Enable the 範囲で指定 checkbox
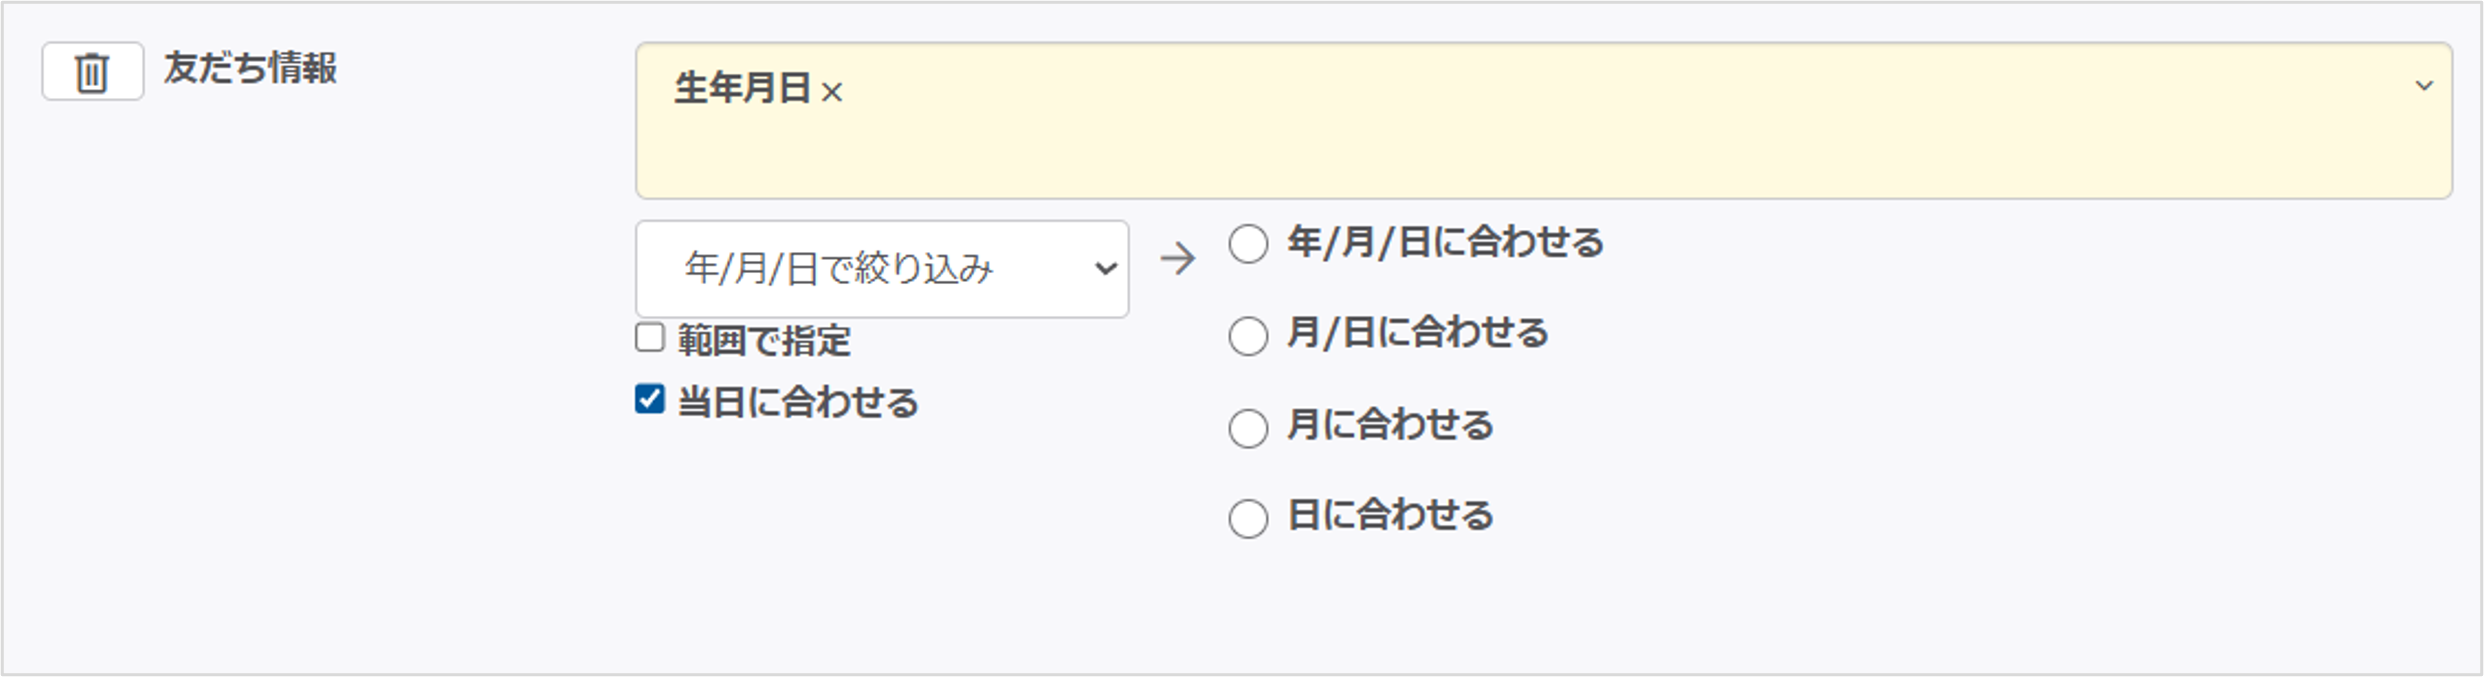Viewport: 2484px width, 677px height. (x=650, y=338)
